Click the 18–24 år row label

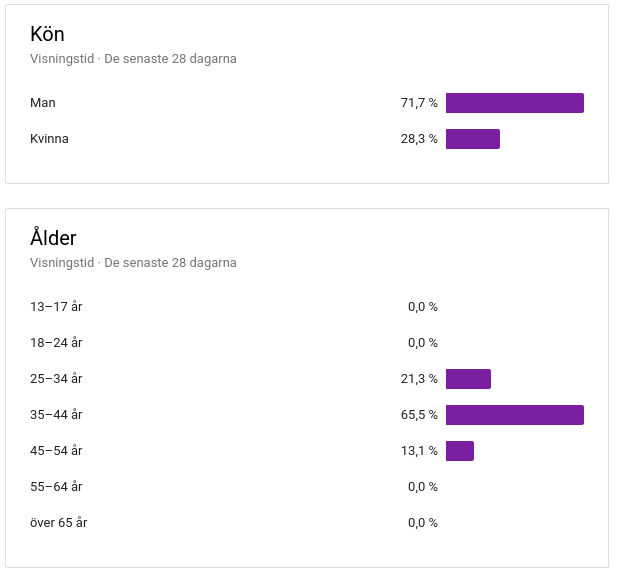pyautogui.click(x=56, y=342)
